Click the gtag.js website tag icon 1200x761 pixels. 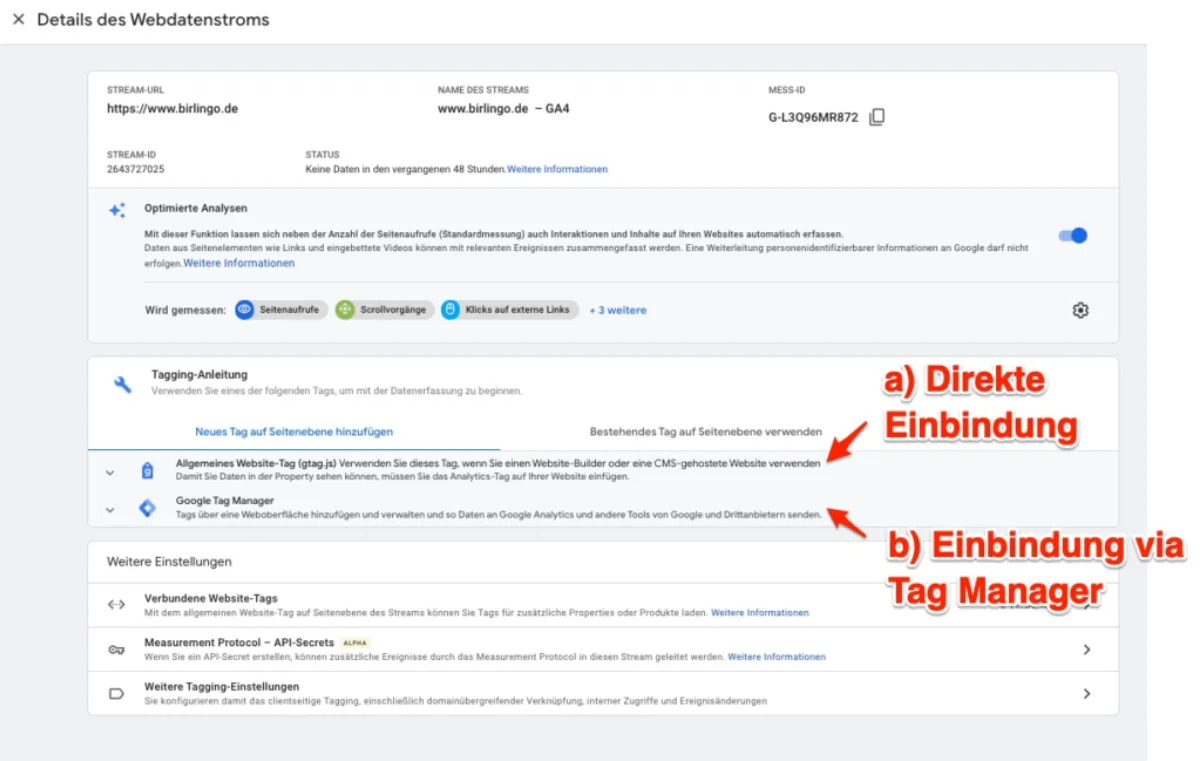click(147, 471)
